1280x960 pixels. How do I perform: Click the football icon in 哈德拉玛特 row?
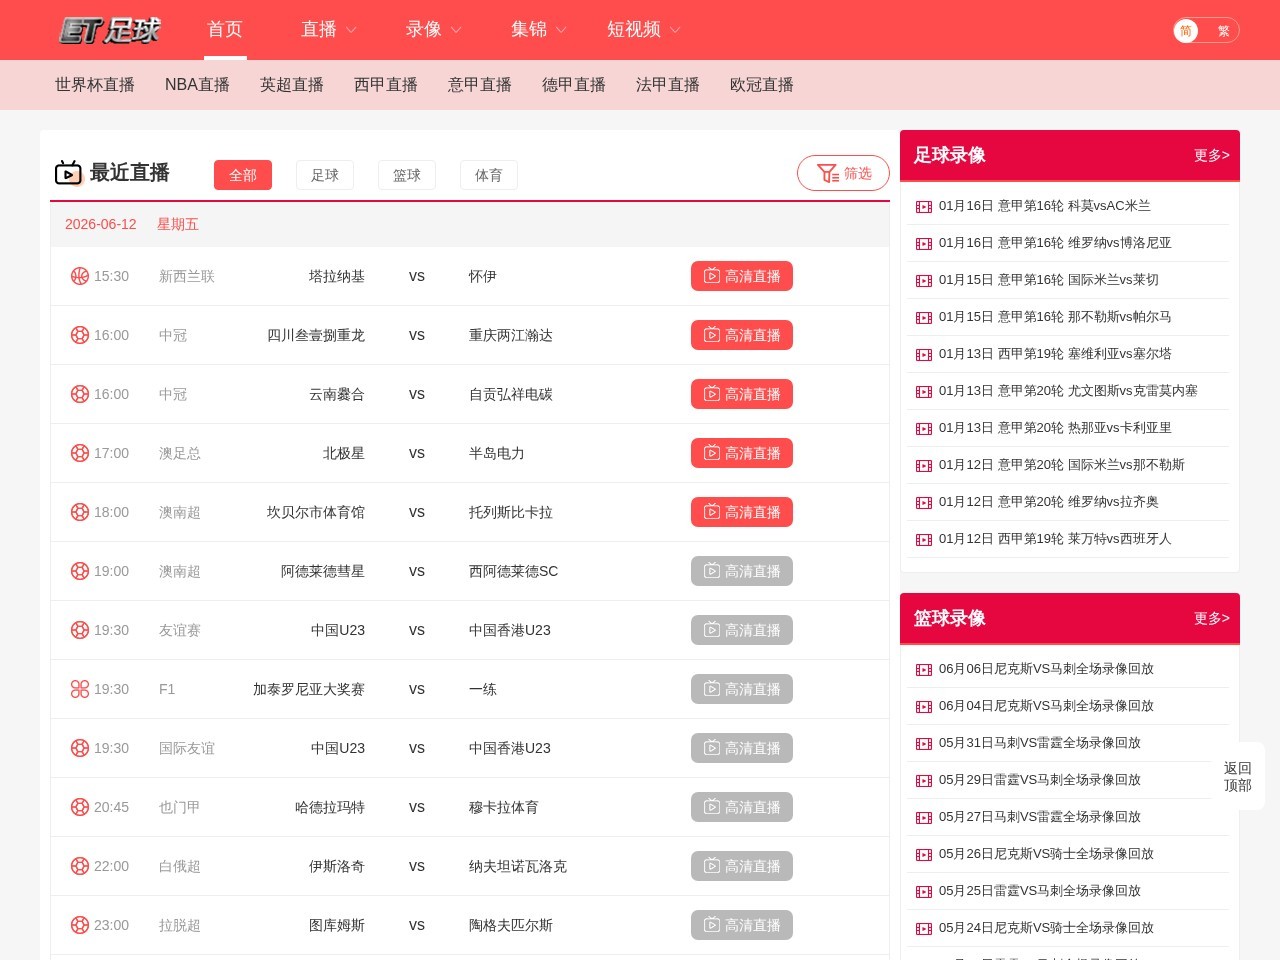[80, 807]
